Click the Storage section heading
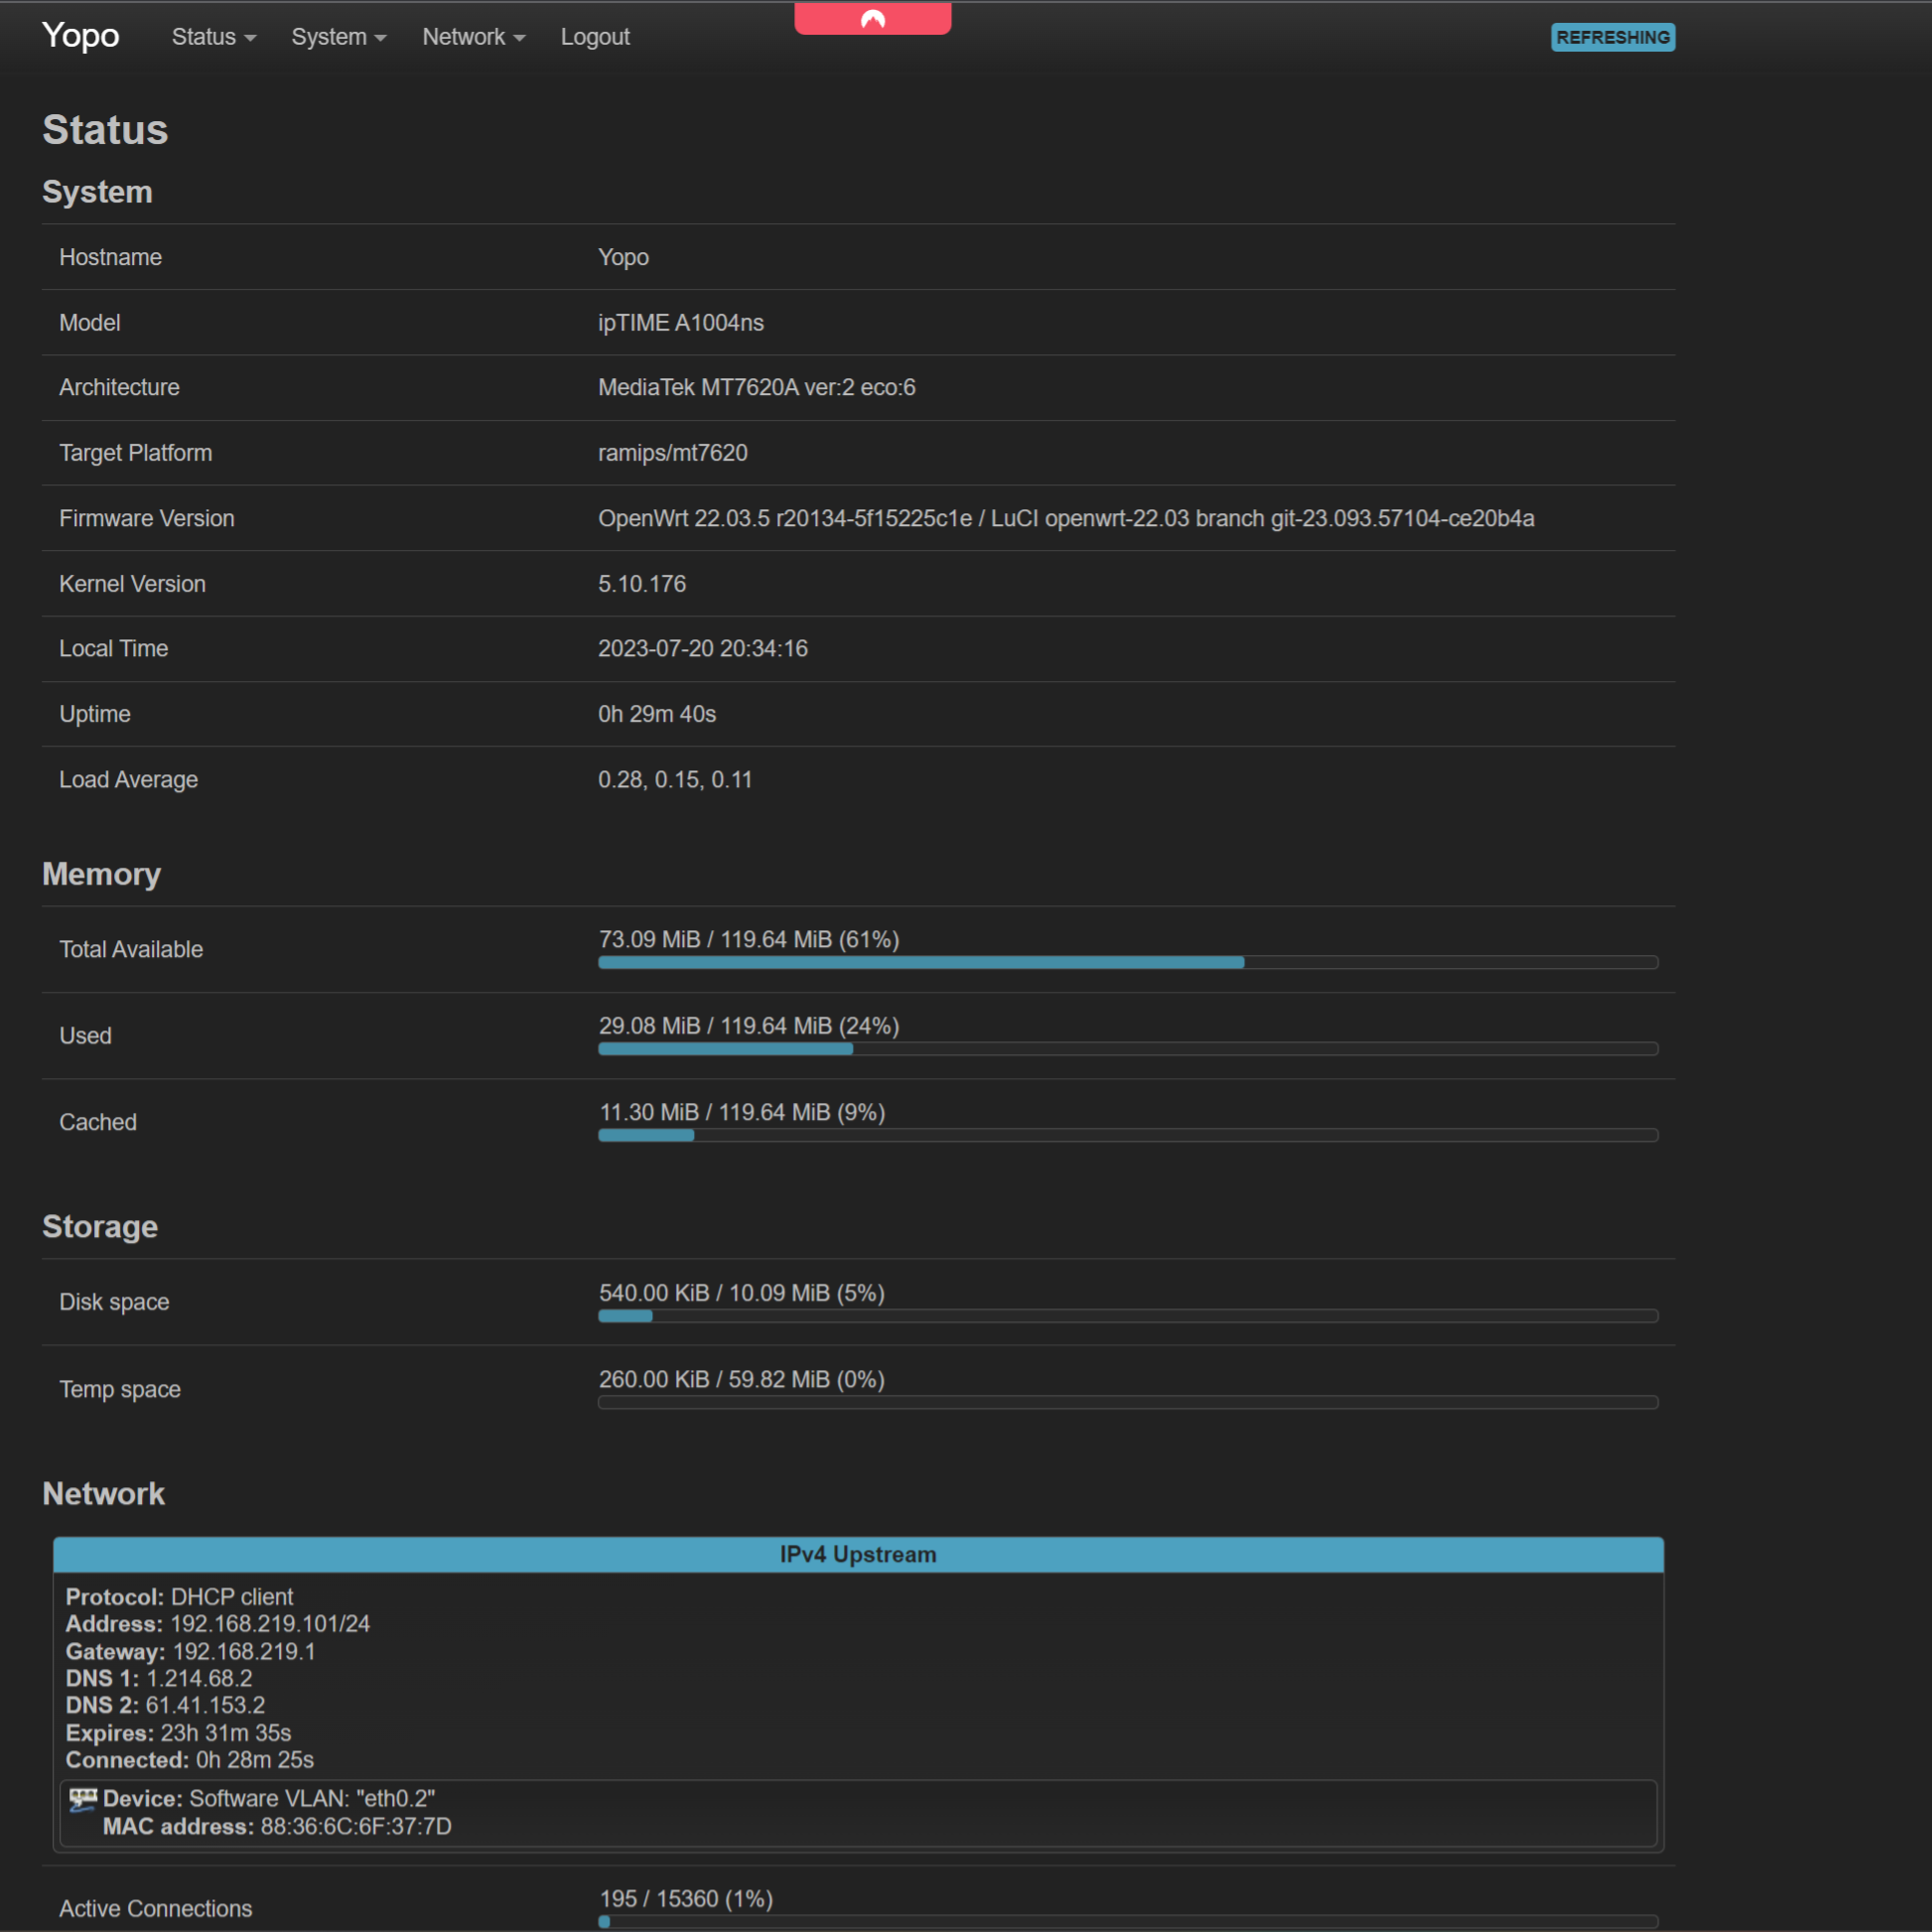 tap(100, 1226)
